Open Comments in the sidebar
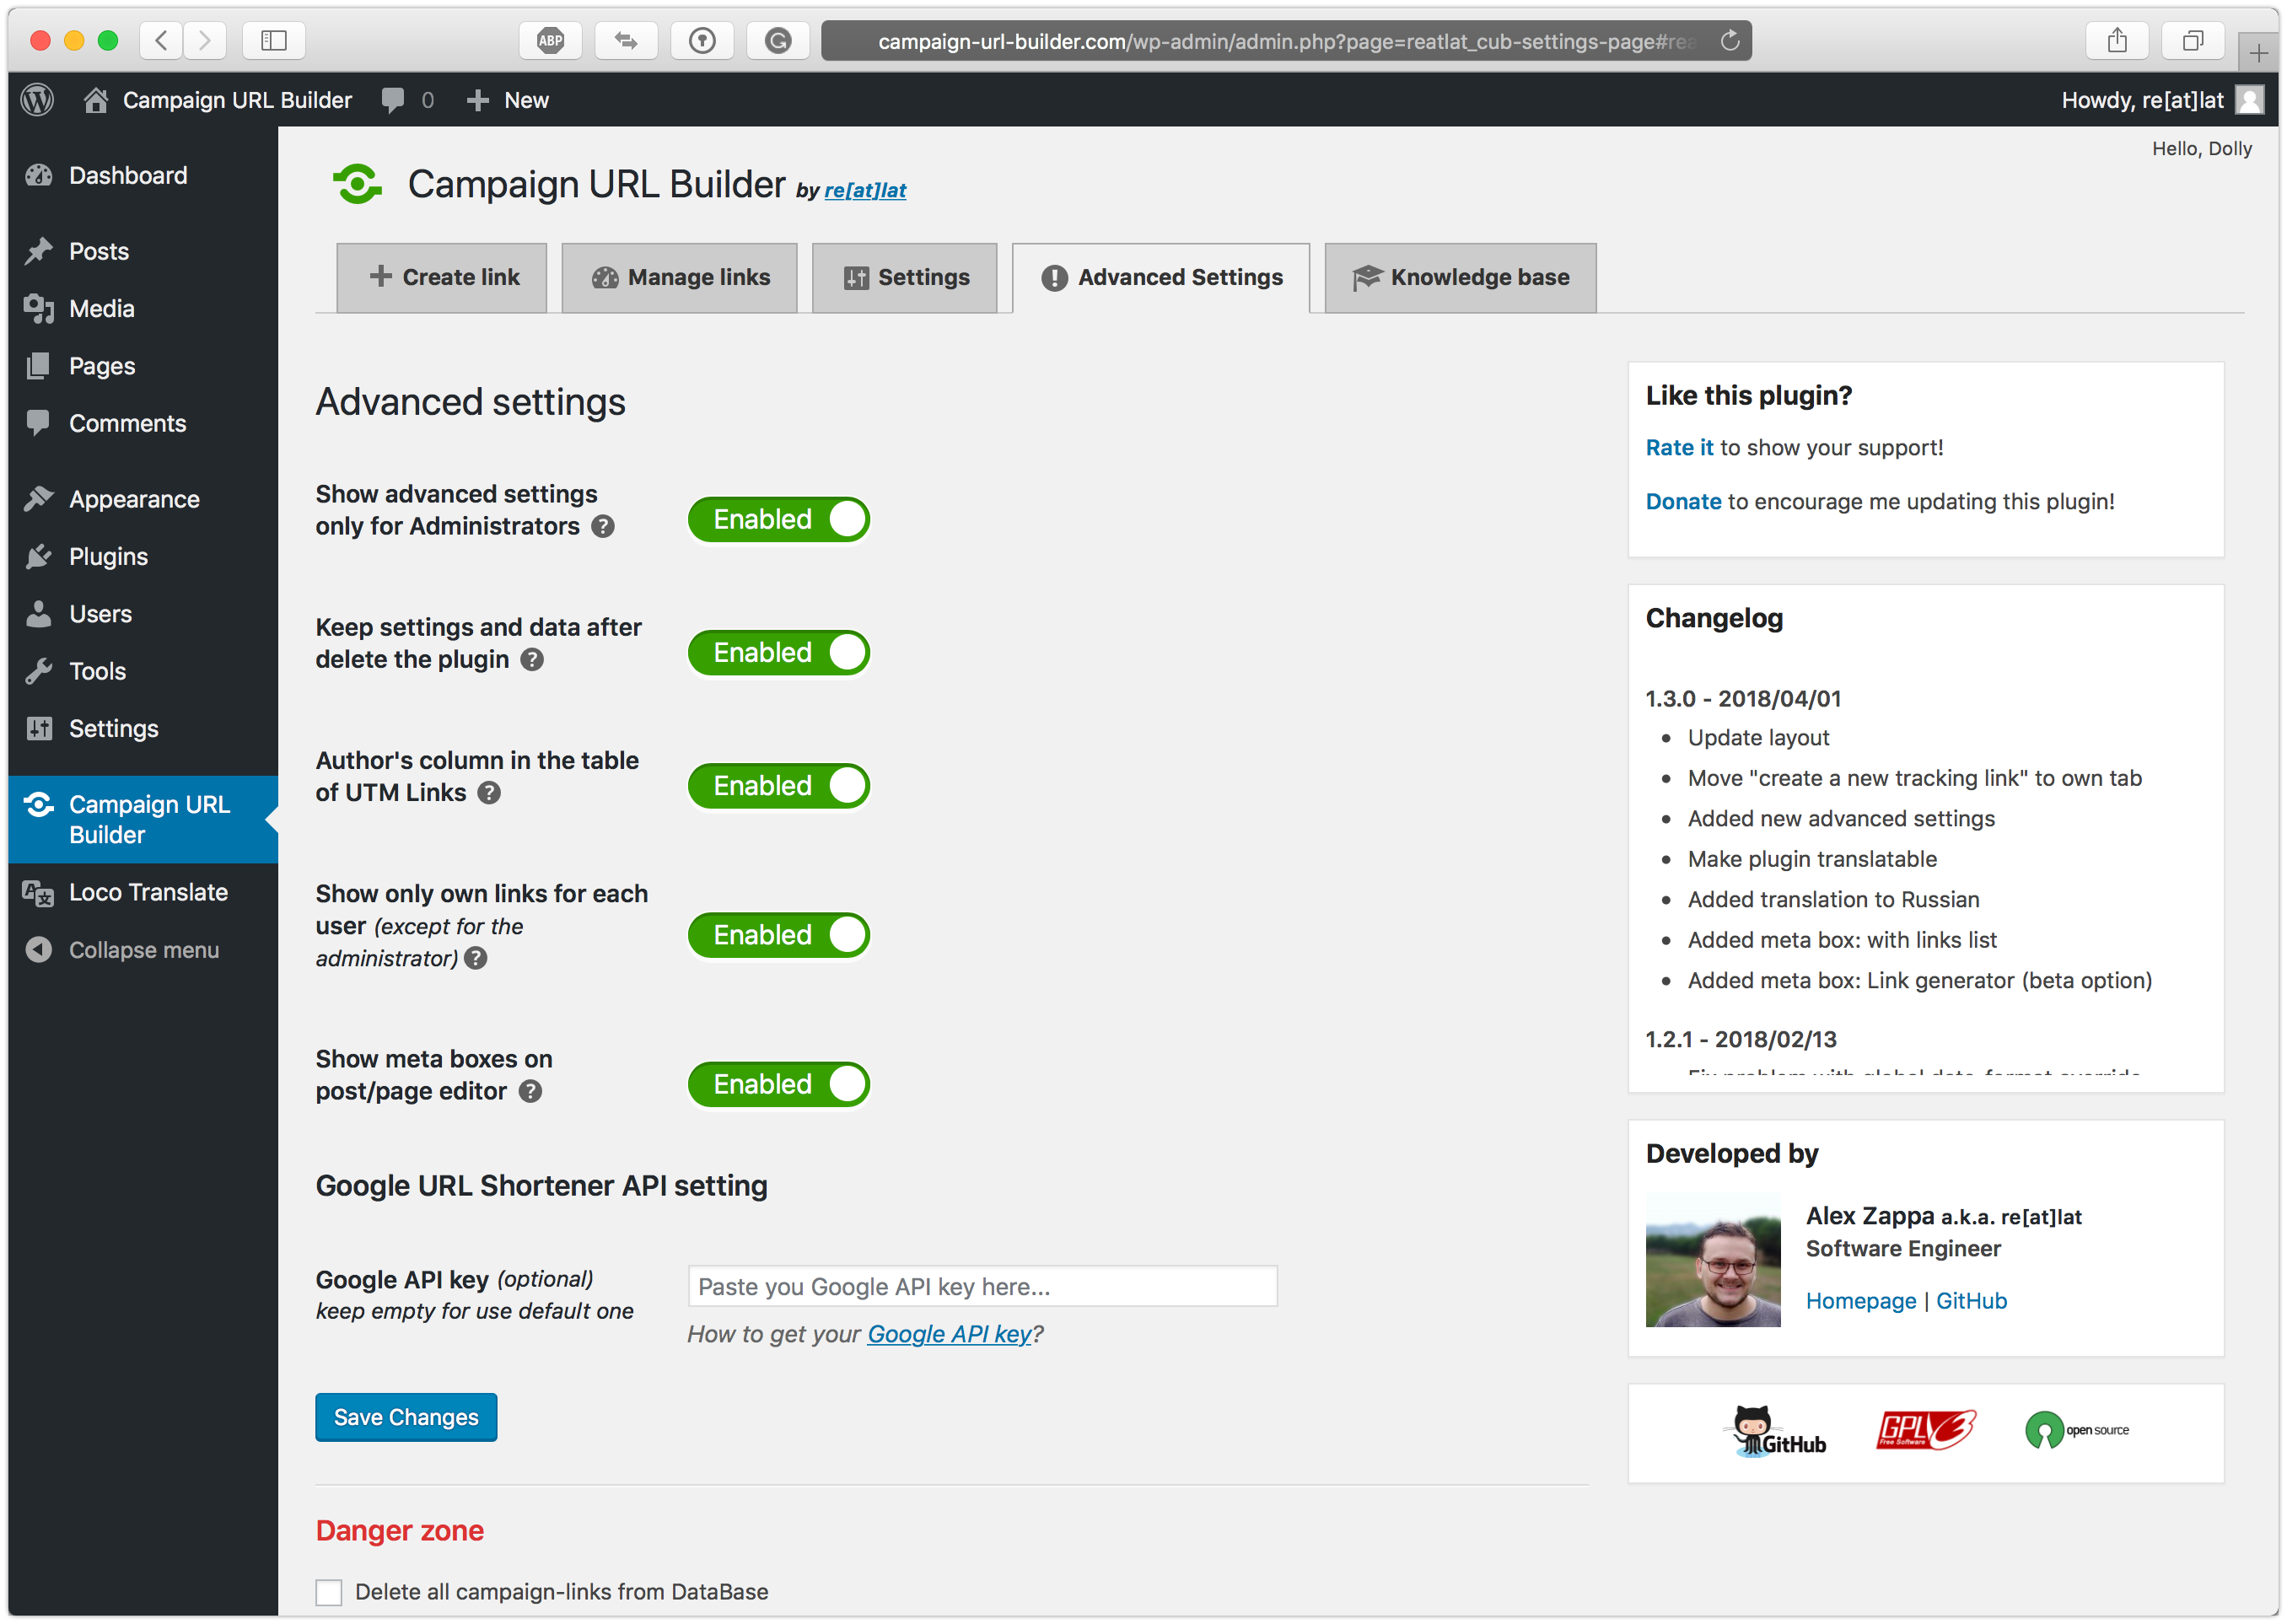2287x1624 pixels. pyautogui.click(x=143, y=424)
